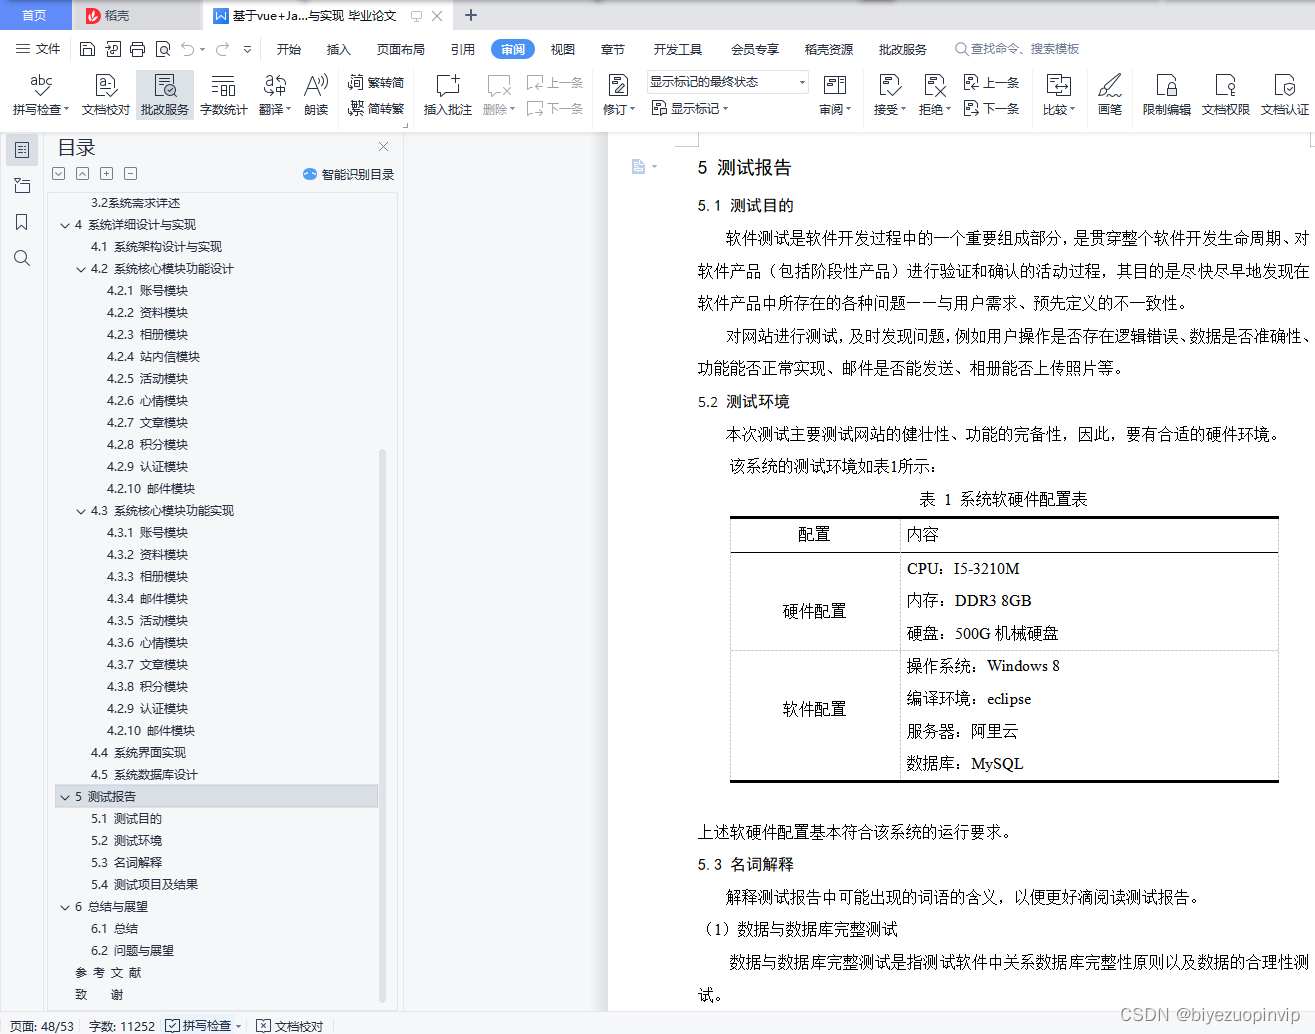Screen dimensions: 1315x1034
Task: Open 显示标记的最终状态 dropdown
Action: point(727,82)
